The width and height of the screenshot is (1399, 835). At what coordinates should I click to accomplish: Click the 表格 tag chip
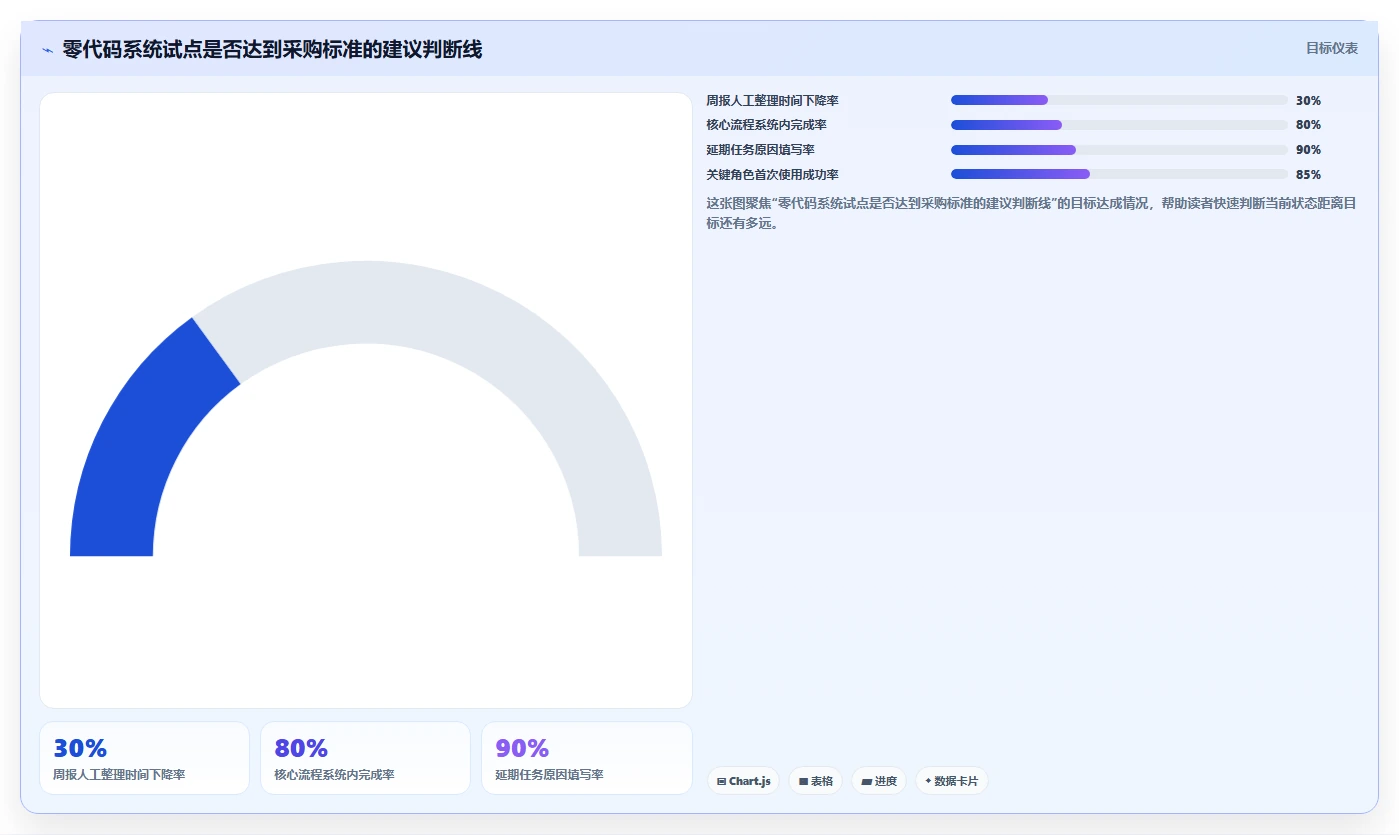pyautogui.click(x=815, y=781)
